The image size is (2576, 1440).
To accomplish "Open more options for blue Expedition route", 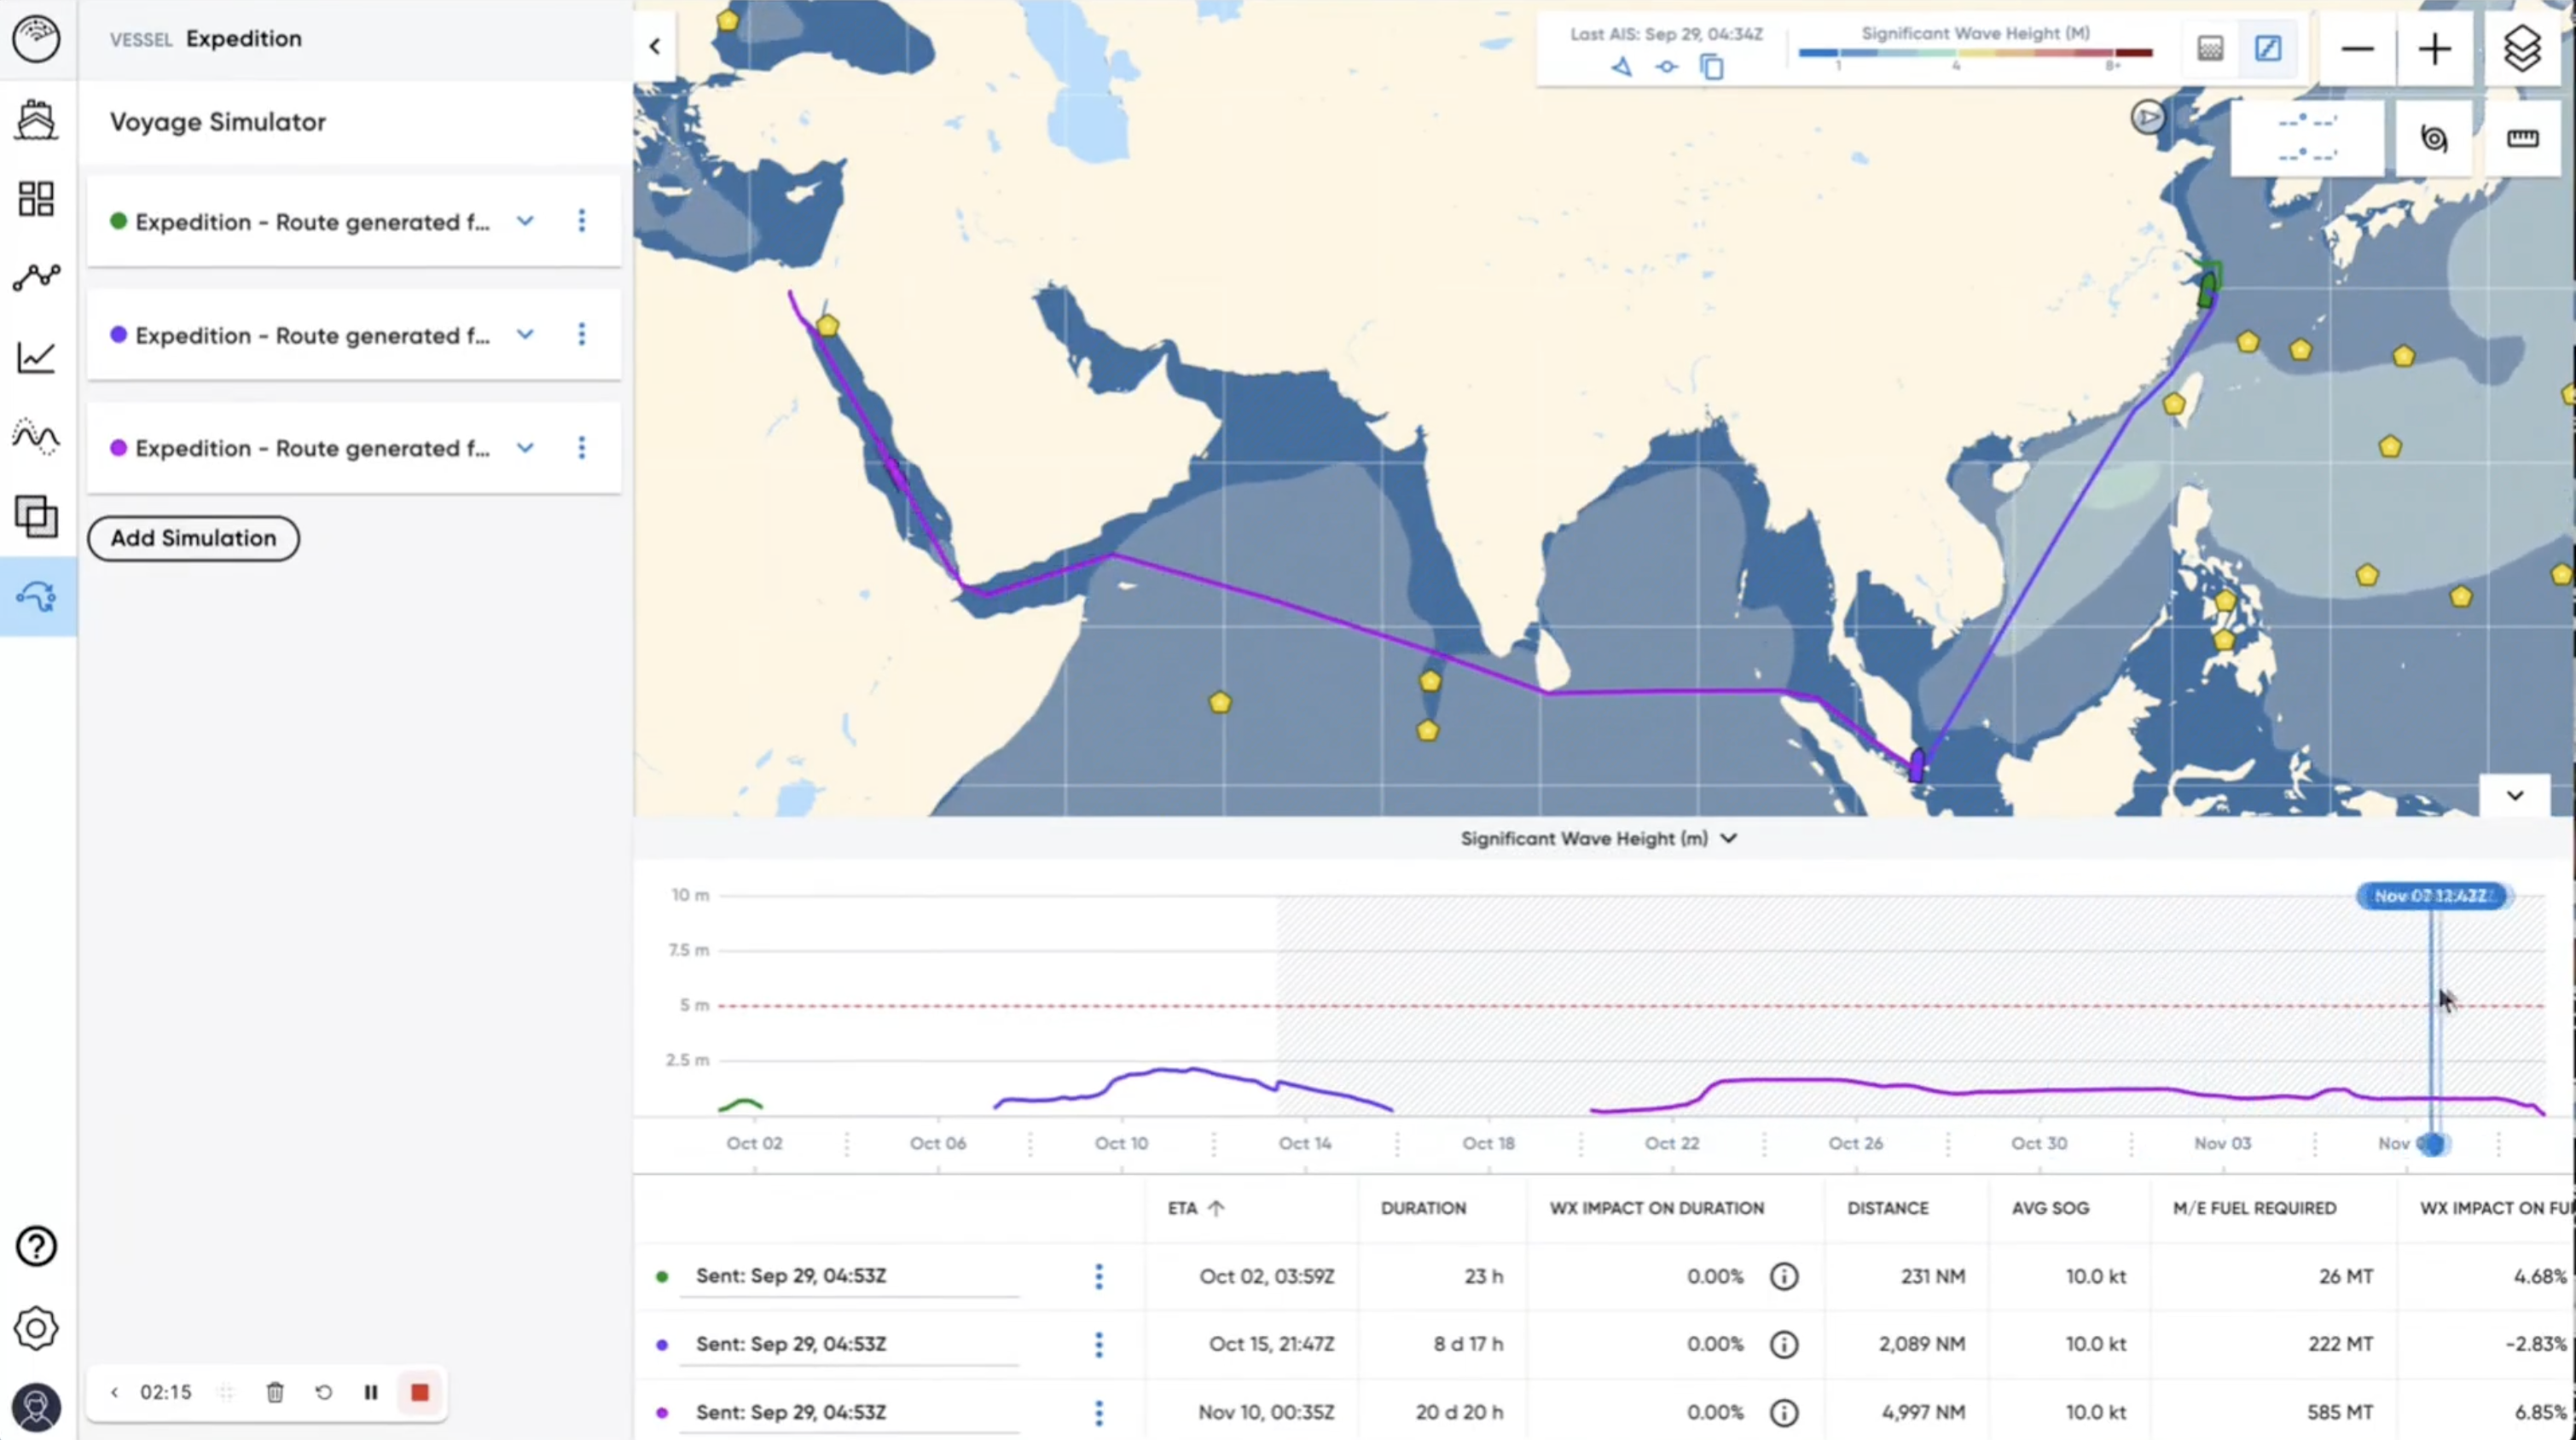I will click(582, 334).
